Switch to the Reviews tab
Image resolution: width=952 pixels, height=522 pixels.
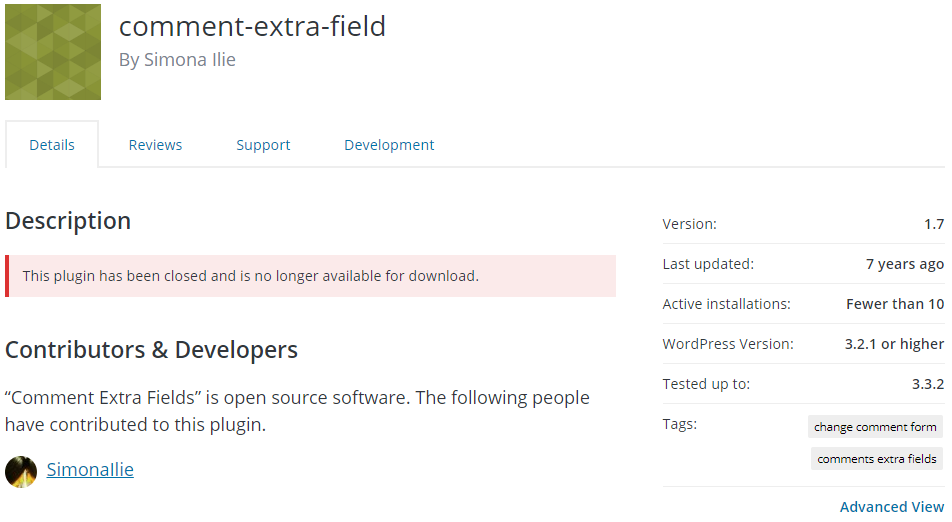click(155, 145)
